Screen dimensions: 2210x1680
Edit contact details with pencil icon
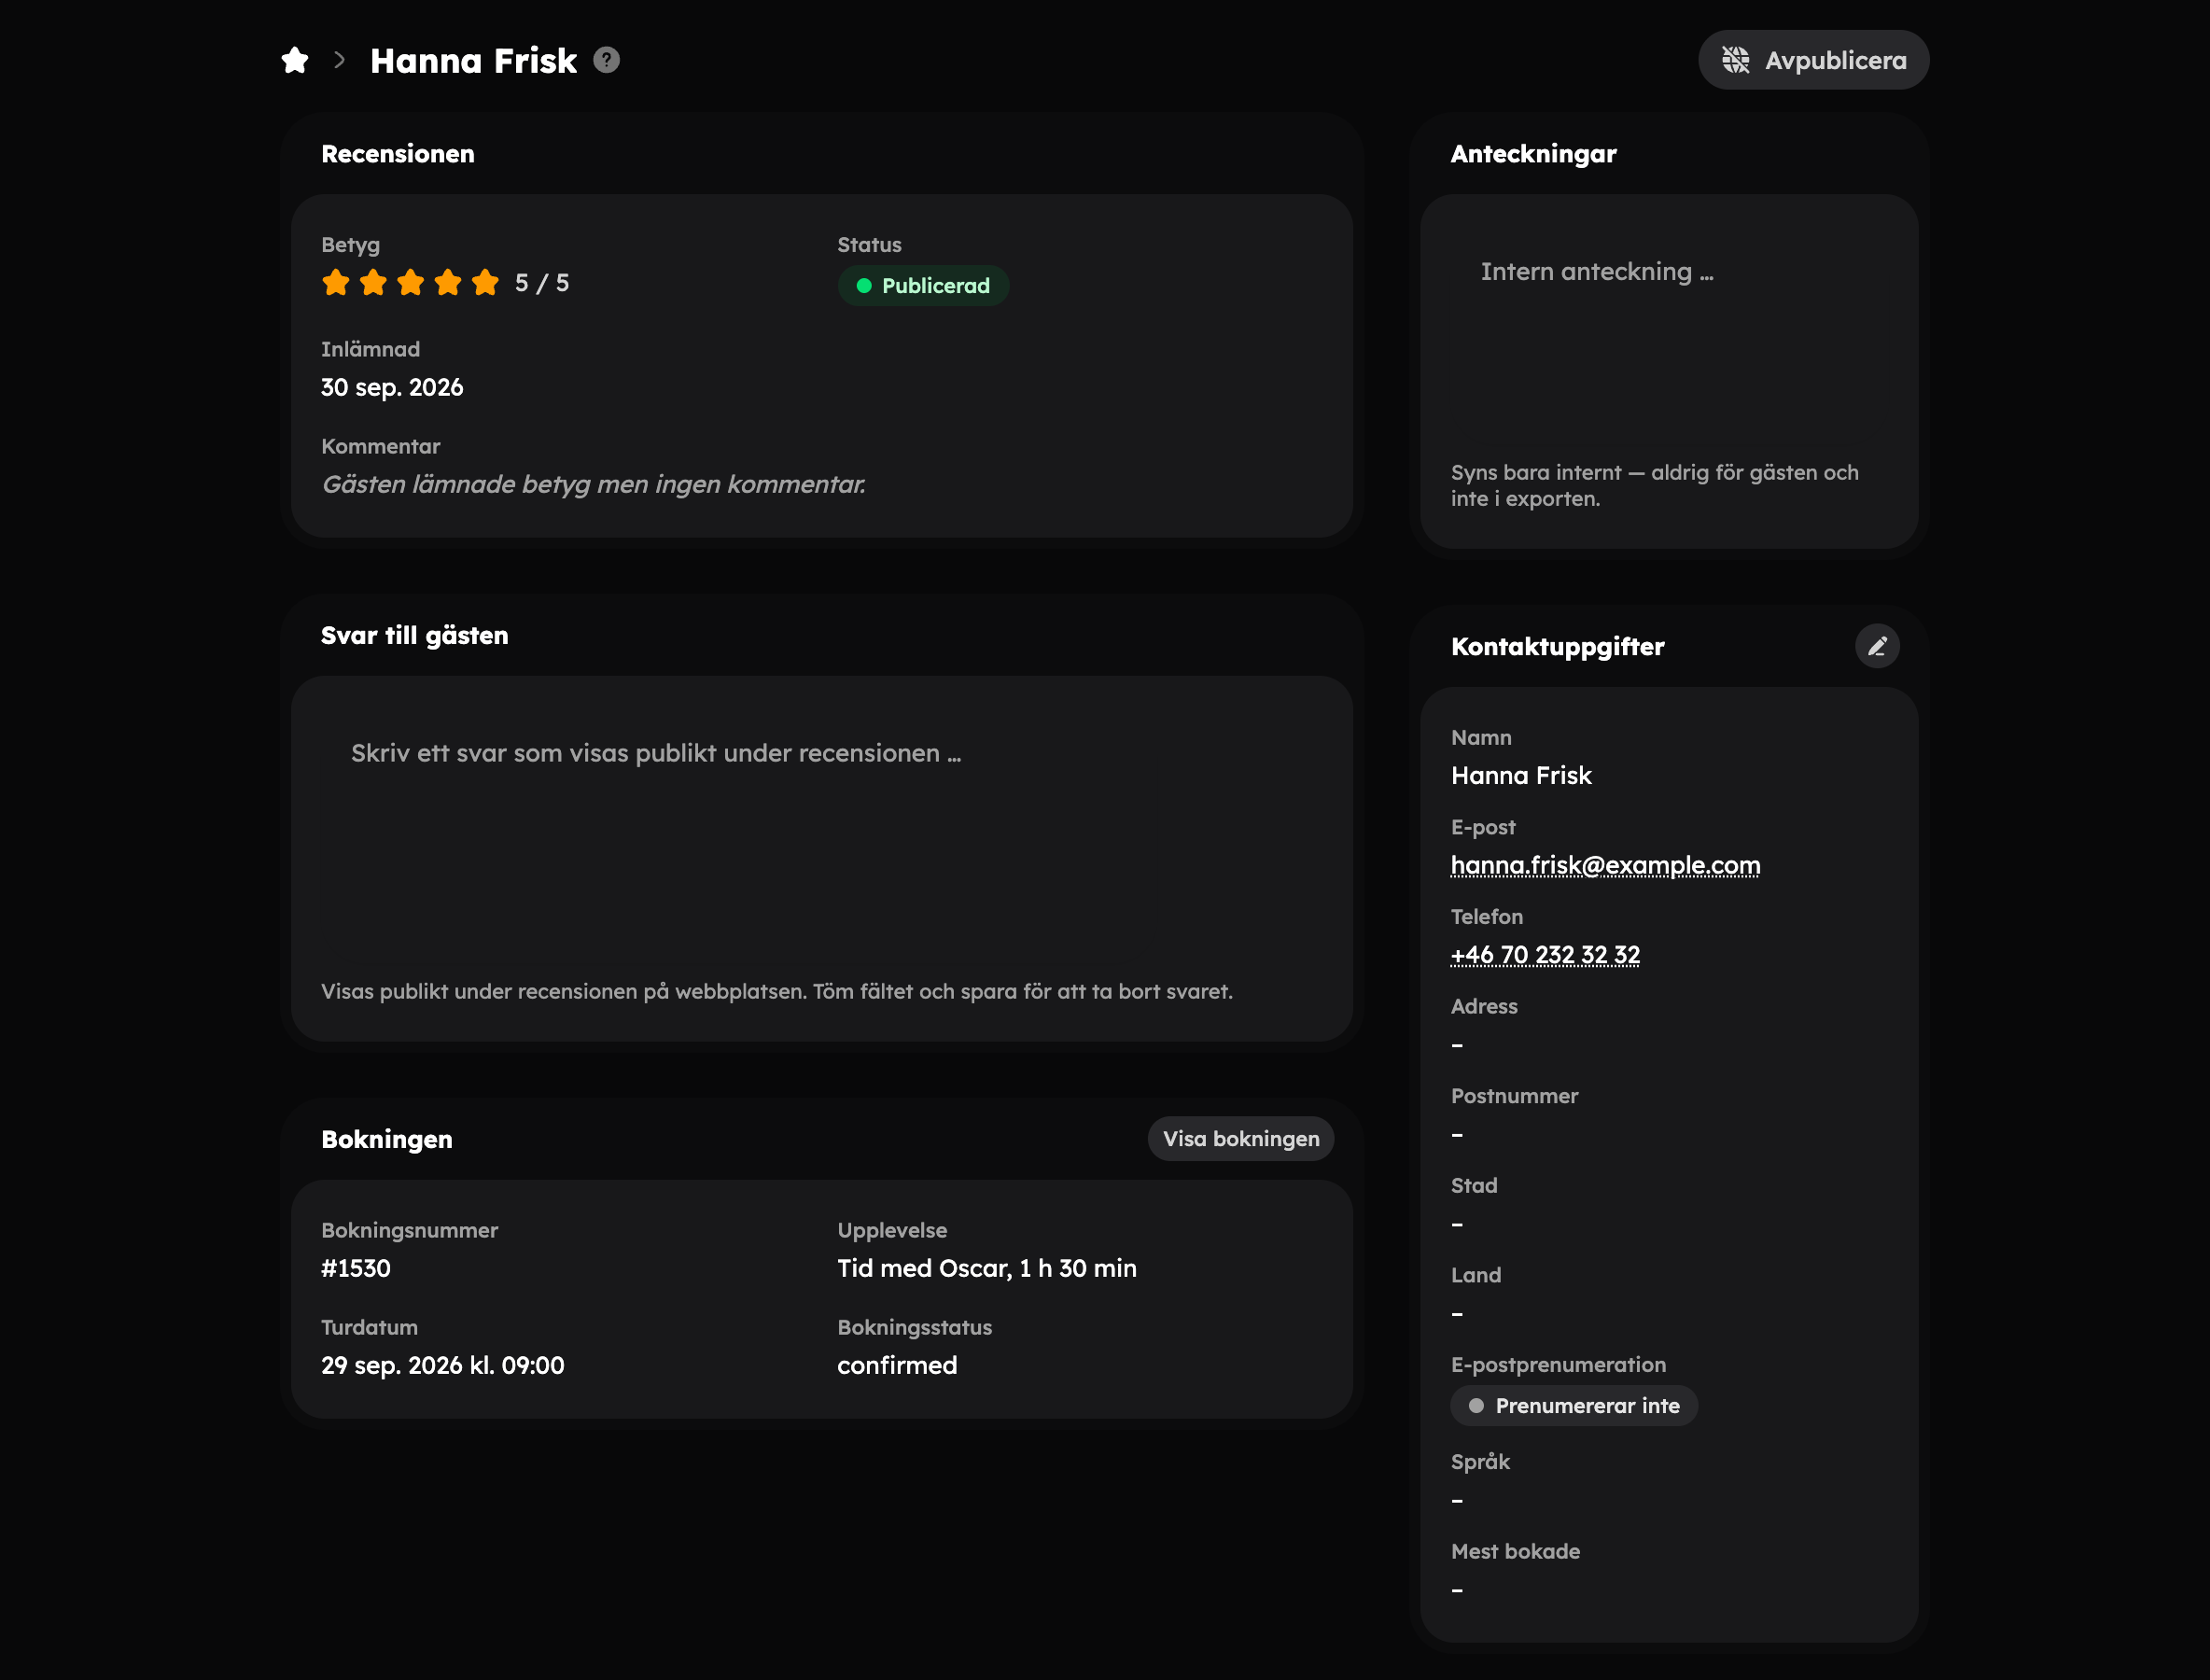click(1877, 646)
